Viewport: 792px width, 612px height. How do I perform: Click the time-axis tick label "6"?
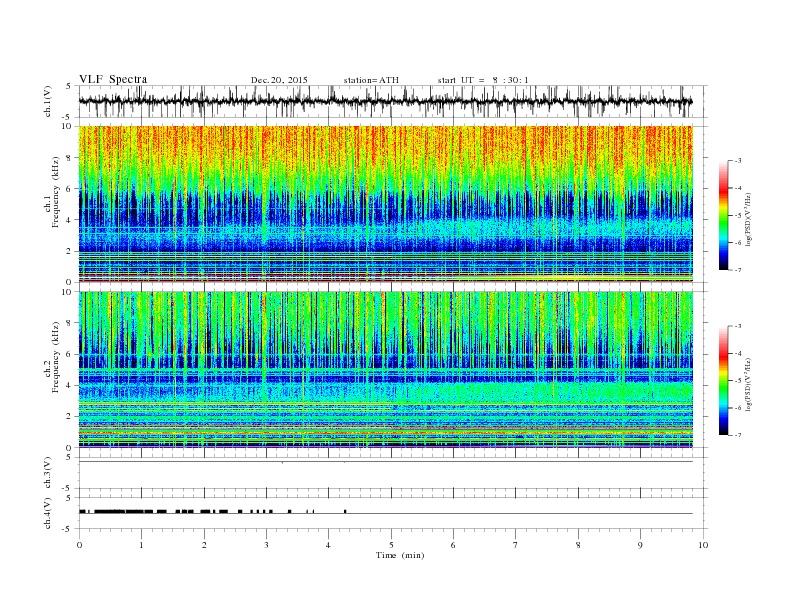point(453,545)
